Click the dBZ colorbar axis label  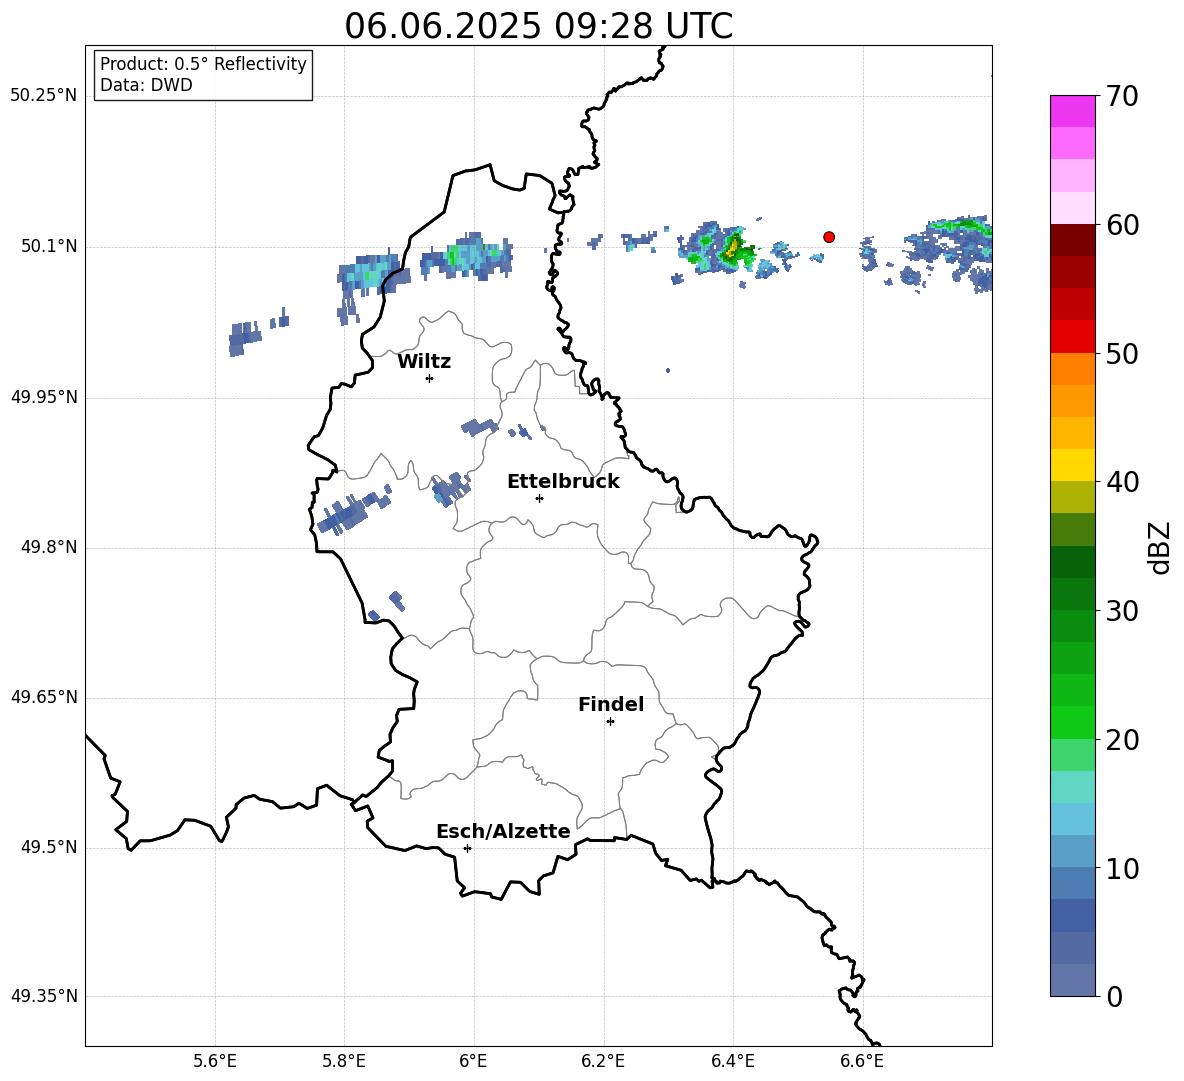coord(1159,547)
